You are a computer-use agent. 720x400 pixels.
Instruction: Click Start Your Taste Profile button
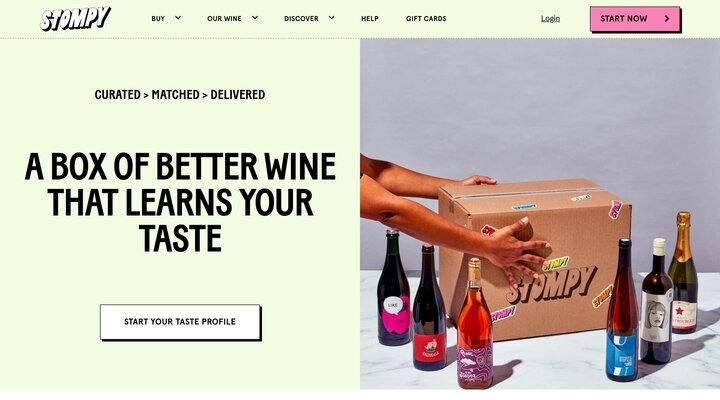(180, 322)
